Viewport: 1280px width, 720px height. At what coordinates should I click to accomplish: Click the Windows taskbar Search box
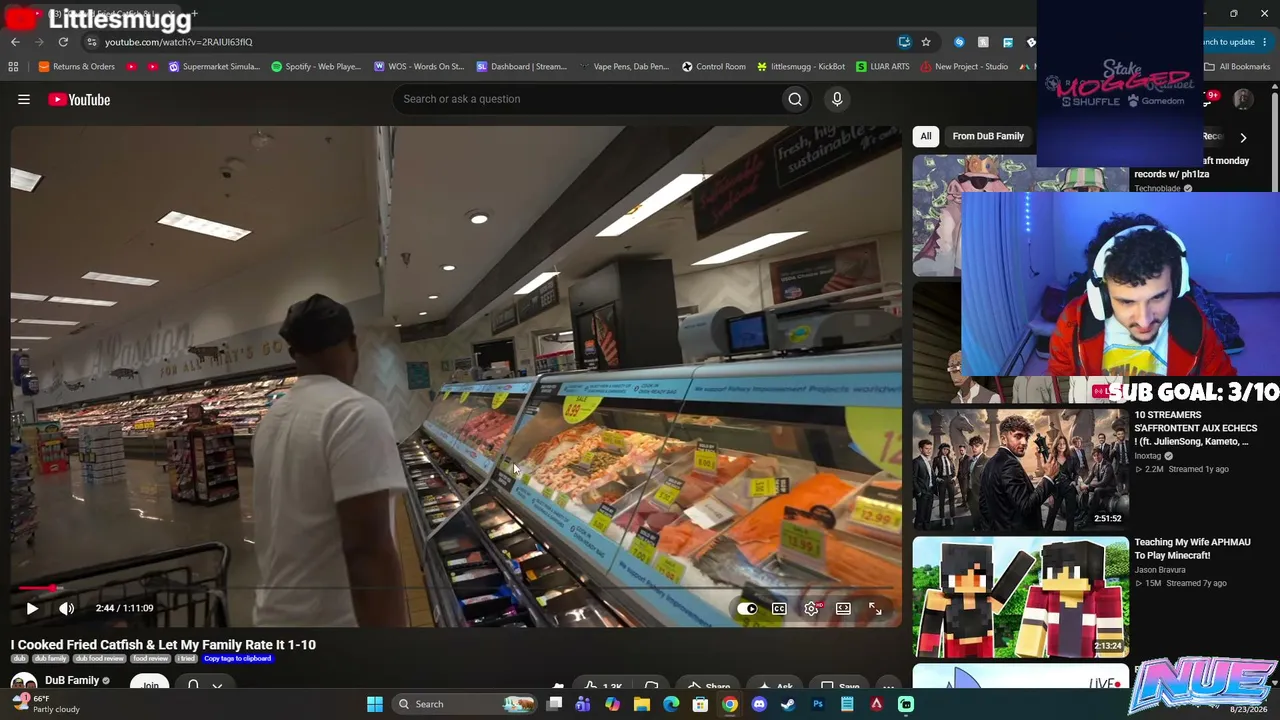[x=465, y=704]
